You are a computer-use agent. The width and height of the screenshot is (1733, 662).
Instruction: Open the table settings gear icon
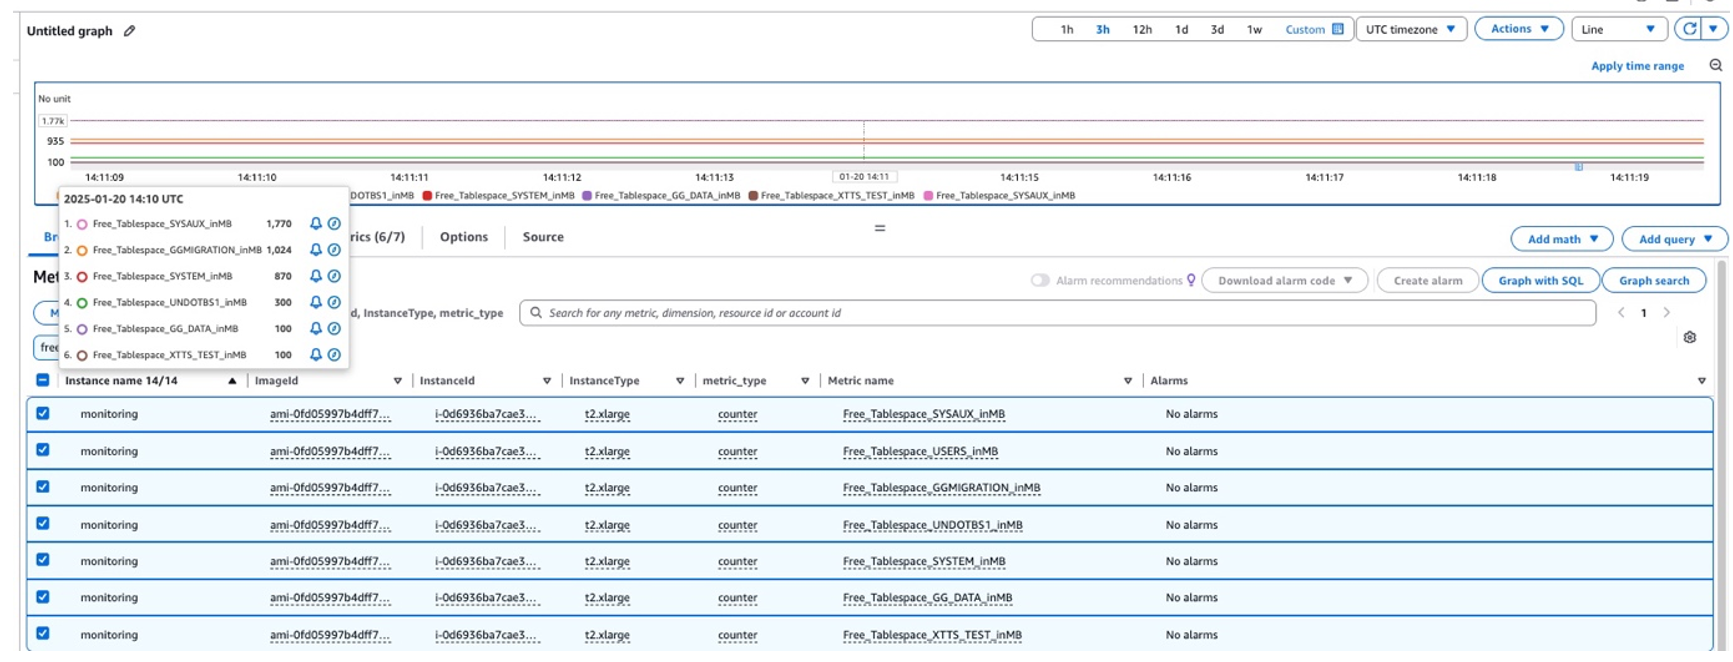(1689, 338)
